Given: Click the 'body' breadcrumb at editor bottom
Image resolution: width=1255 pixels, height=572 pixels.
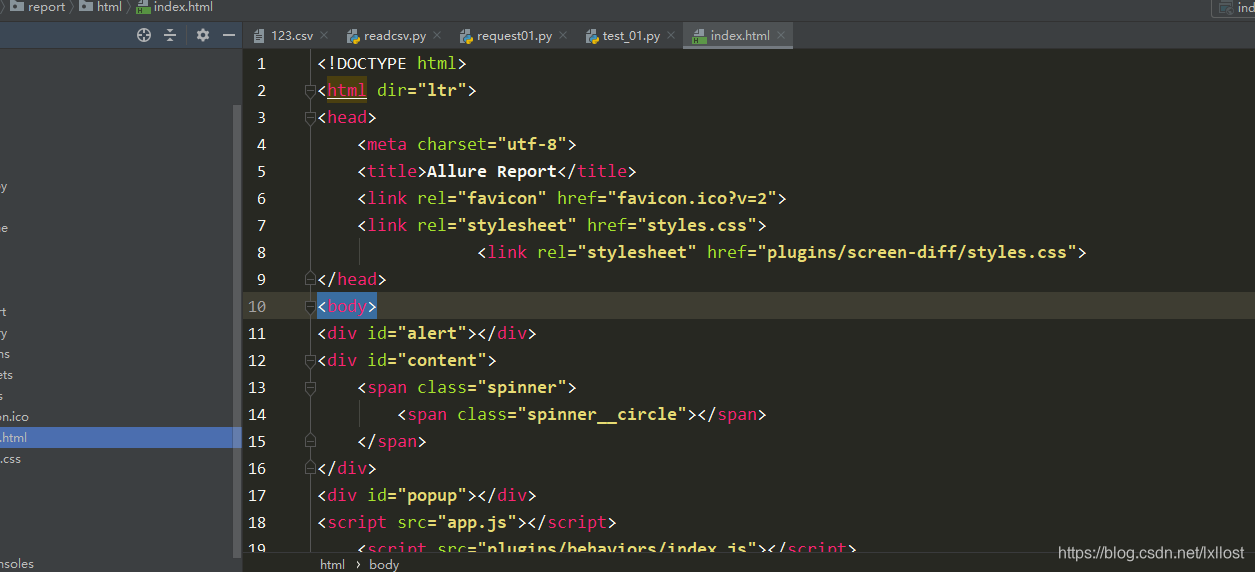Looking at the screenshot, I should (384, 564).
